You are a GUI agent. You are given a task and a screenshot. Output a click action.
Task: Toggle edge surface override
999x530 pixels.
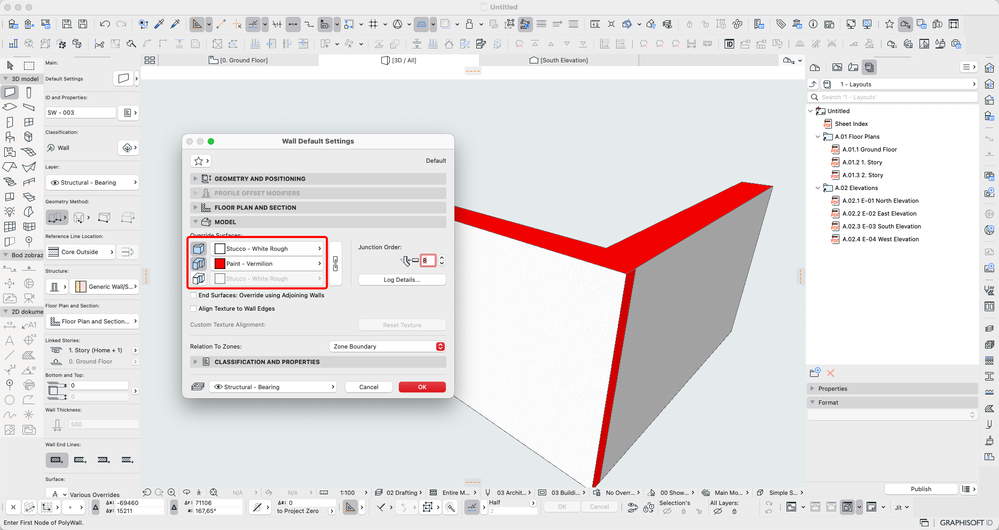tap(199, 263)
